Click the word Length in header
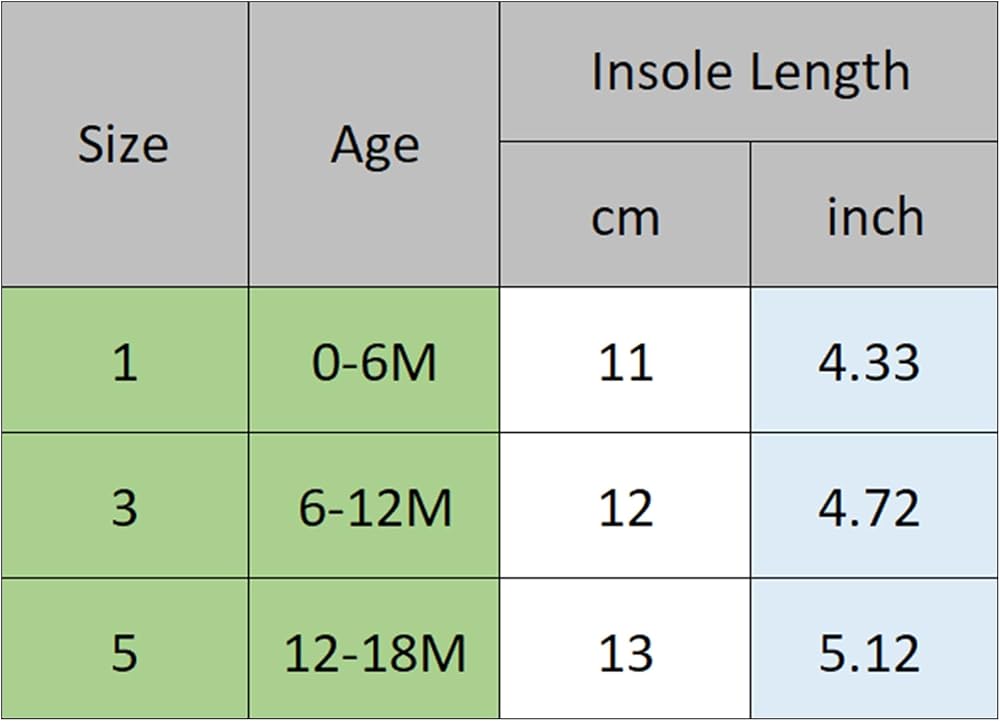This screenshot has width=1000, height=721. click(830, 73)
